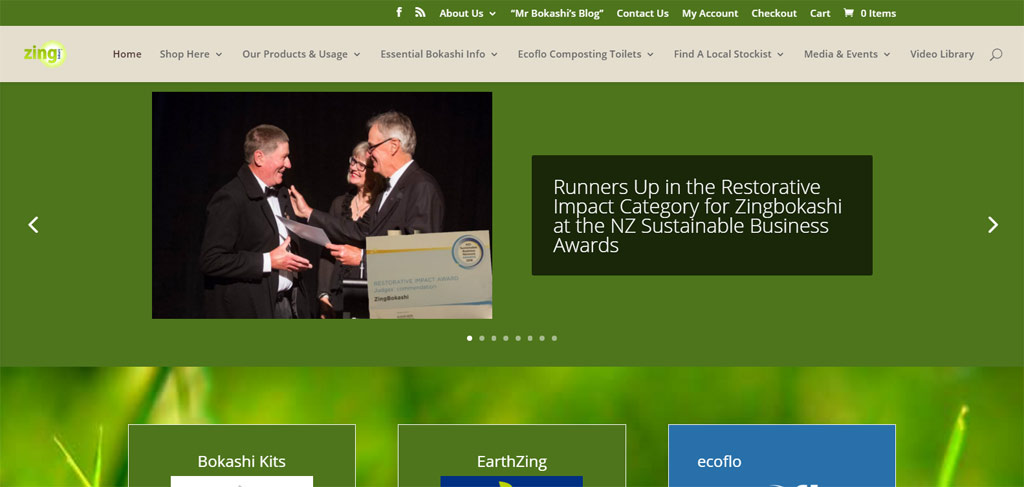This screenshot has width=1024, height=487.
Task: Select the second slider dot
Action: pos(482,338)
